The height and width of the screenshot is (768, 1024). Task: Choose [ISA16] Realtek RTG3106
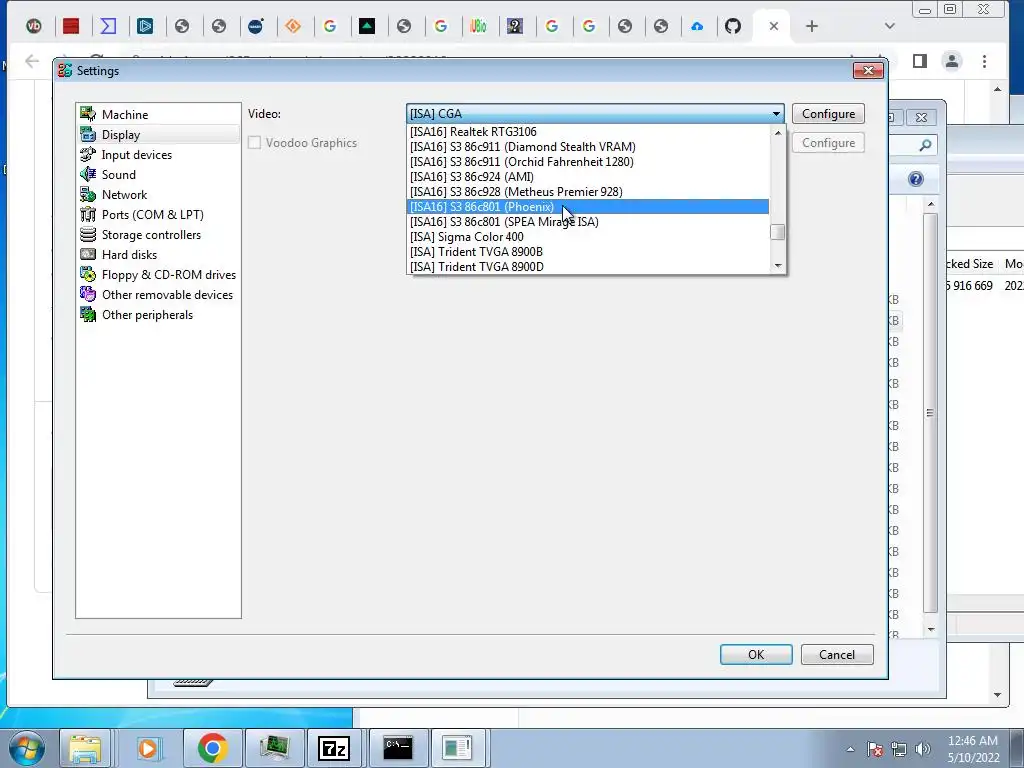point(588,132)
